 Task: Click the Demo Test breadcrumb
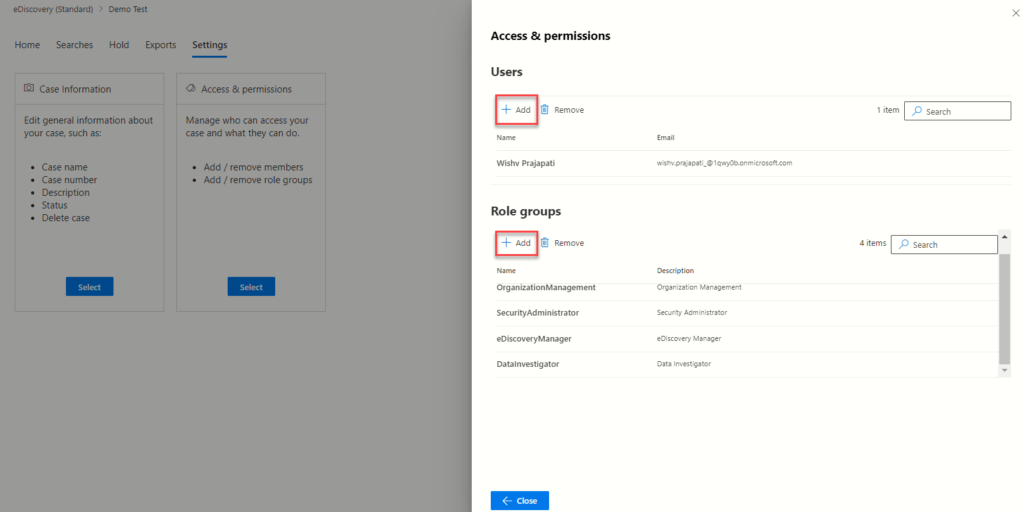(127, 10)
